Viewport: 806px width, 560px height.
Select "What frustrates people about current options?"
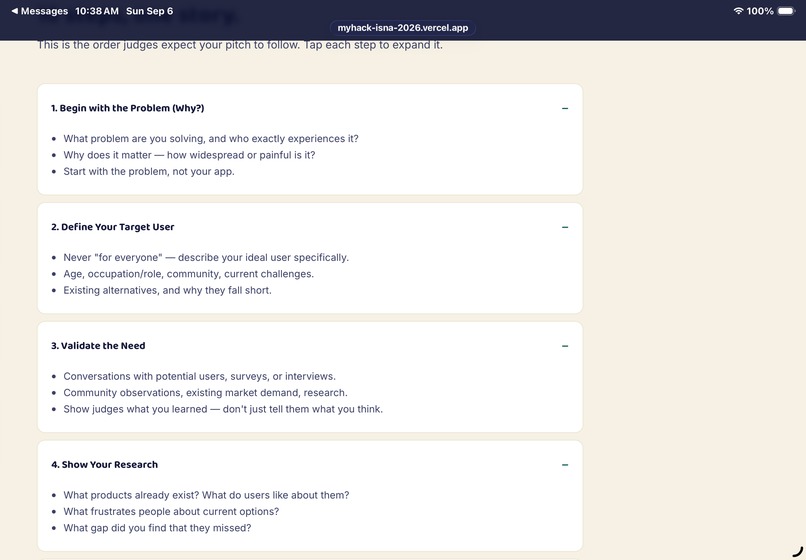(171, 511)
